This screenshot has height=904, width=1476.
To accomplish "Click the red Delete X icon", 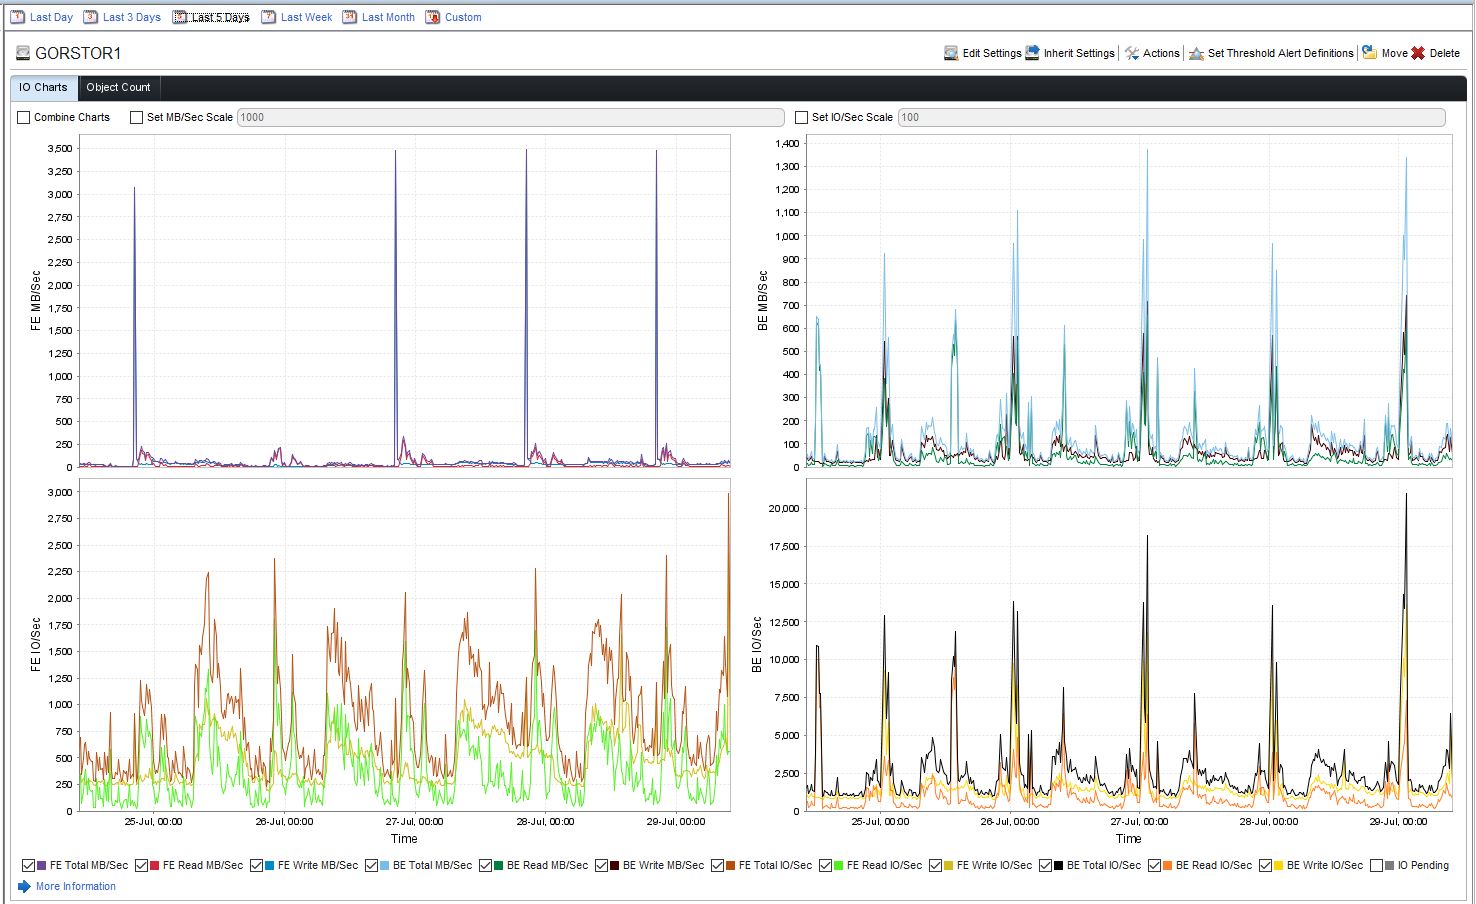I will click(x=1418, y=53).
